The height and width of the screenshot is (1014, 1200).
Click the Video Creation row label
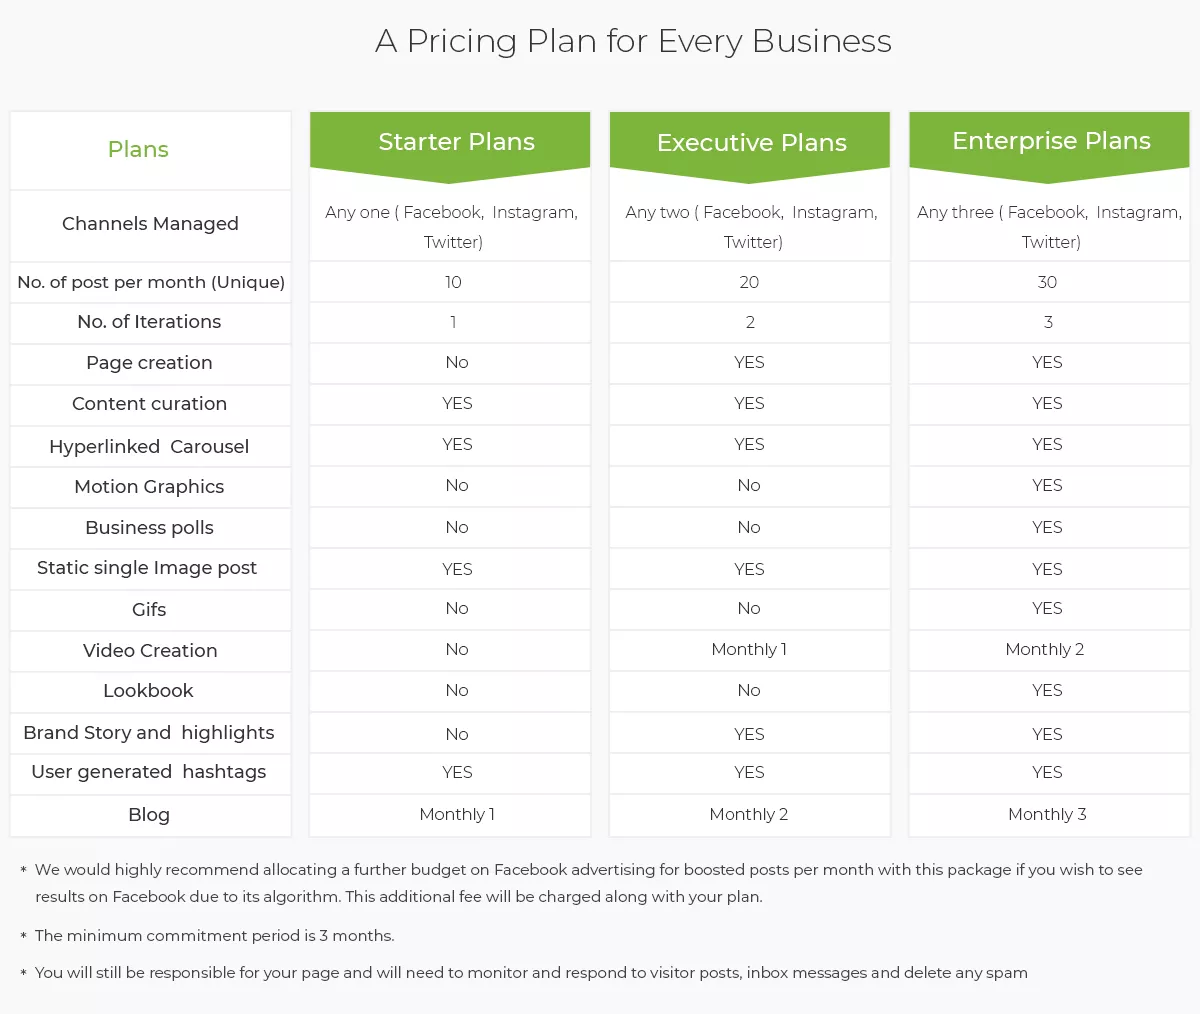click(x=150, y=651)
